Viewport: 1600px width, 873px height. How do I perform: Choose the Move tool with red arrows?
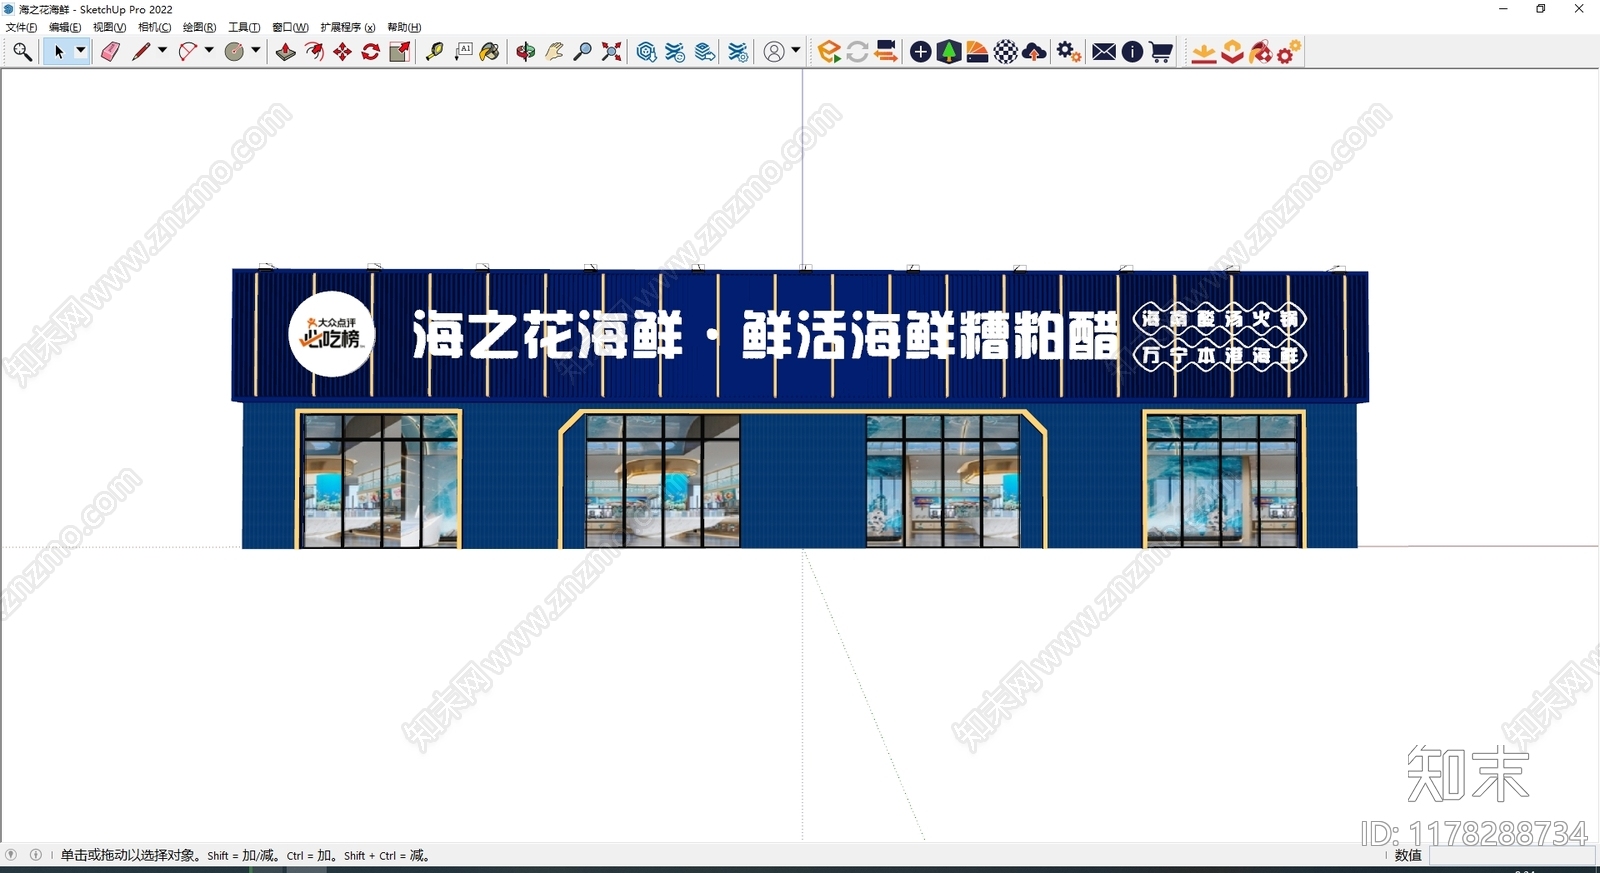click(x=342, y=52)
